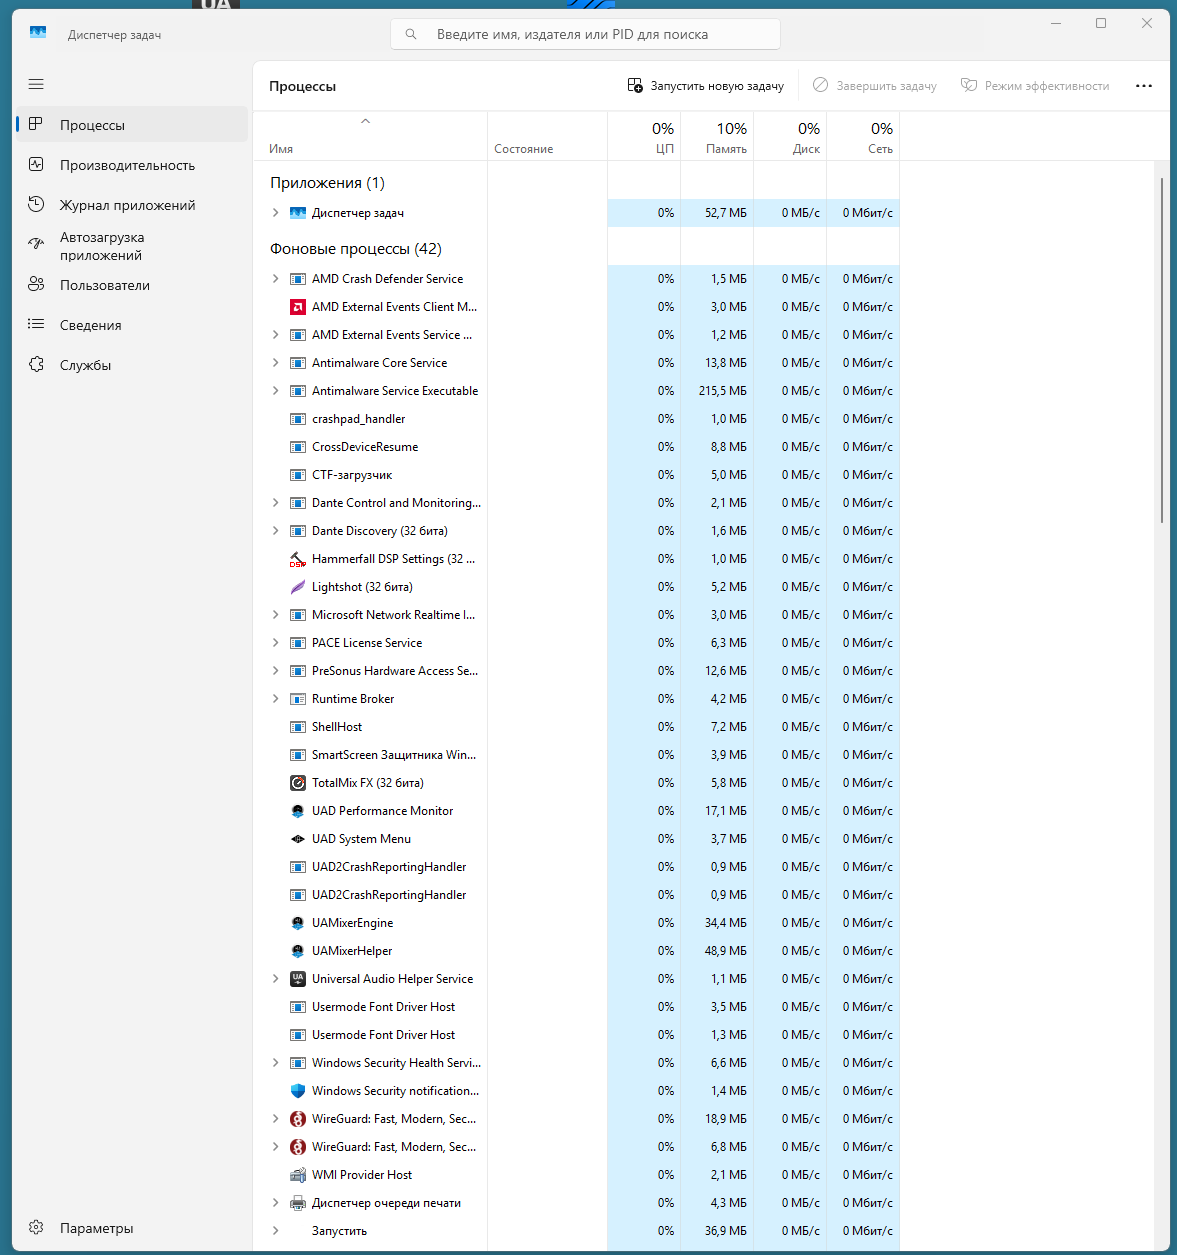This screenshot has width=1177, height=1255.
Task: Click the vertical scrollbar thumb
Action: pyautogui.click(x=1162, y=350)
